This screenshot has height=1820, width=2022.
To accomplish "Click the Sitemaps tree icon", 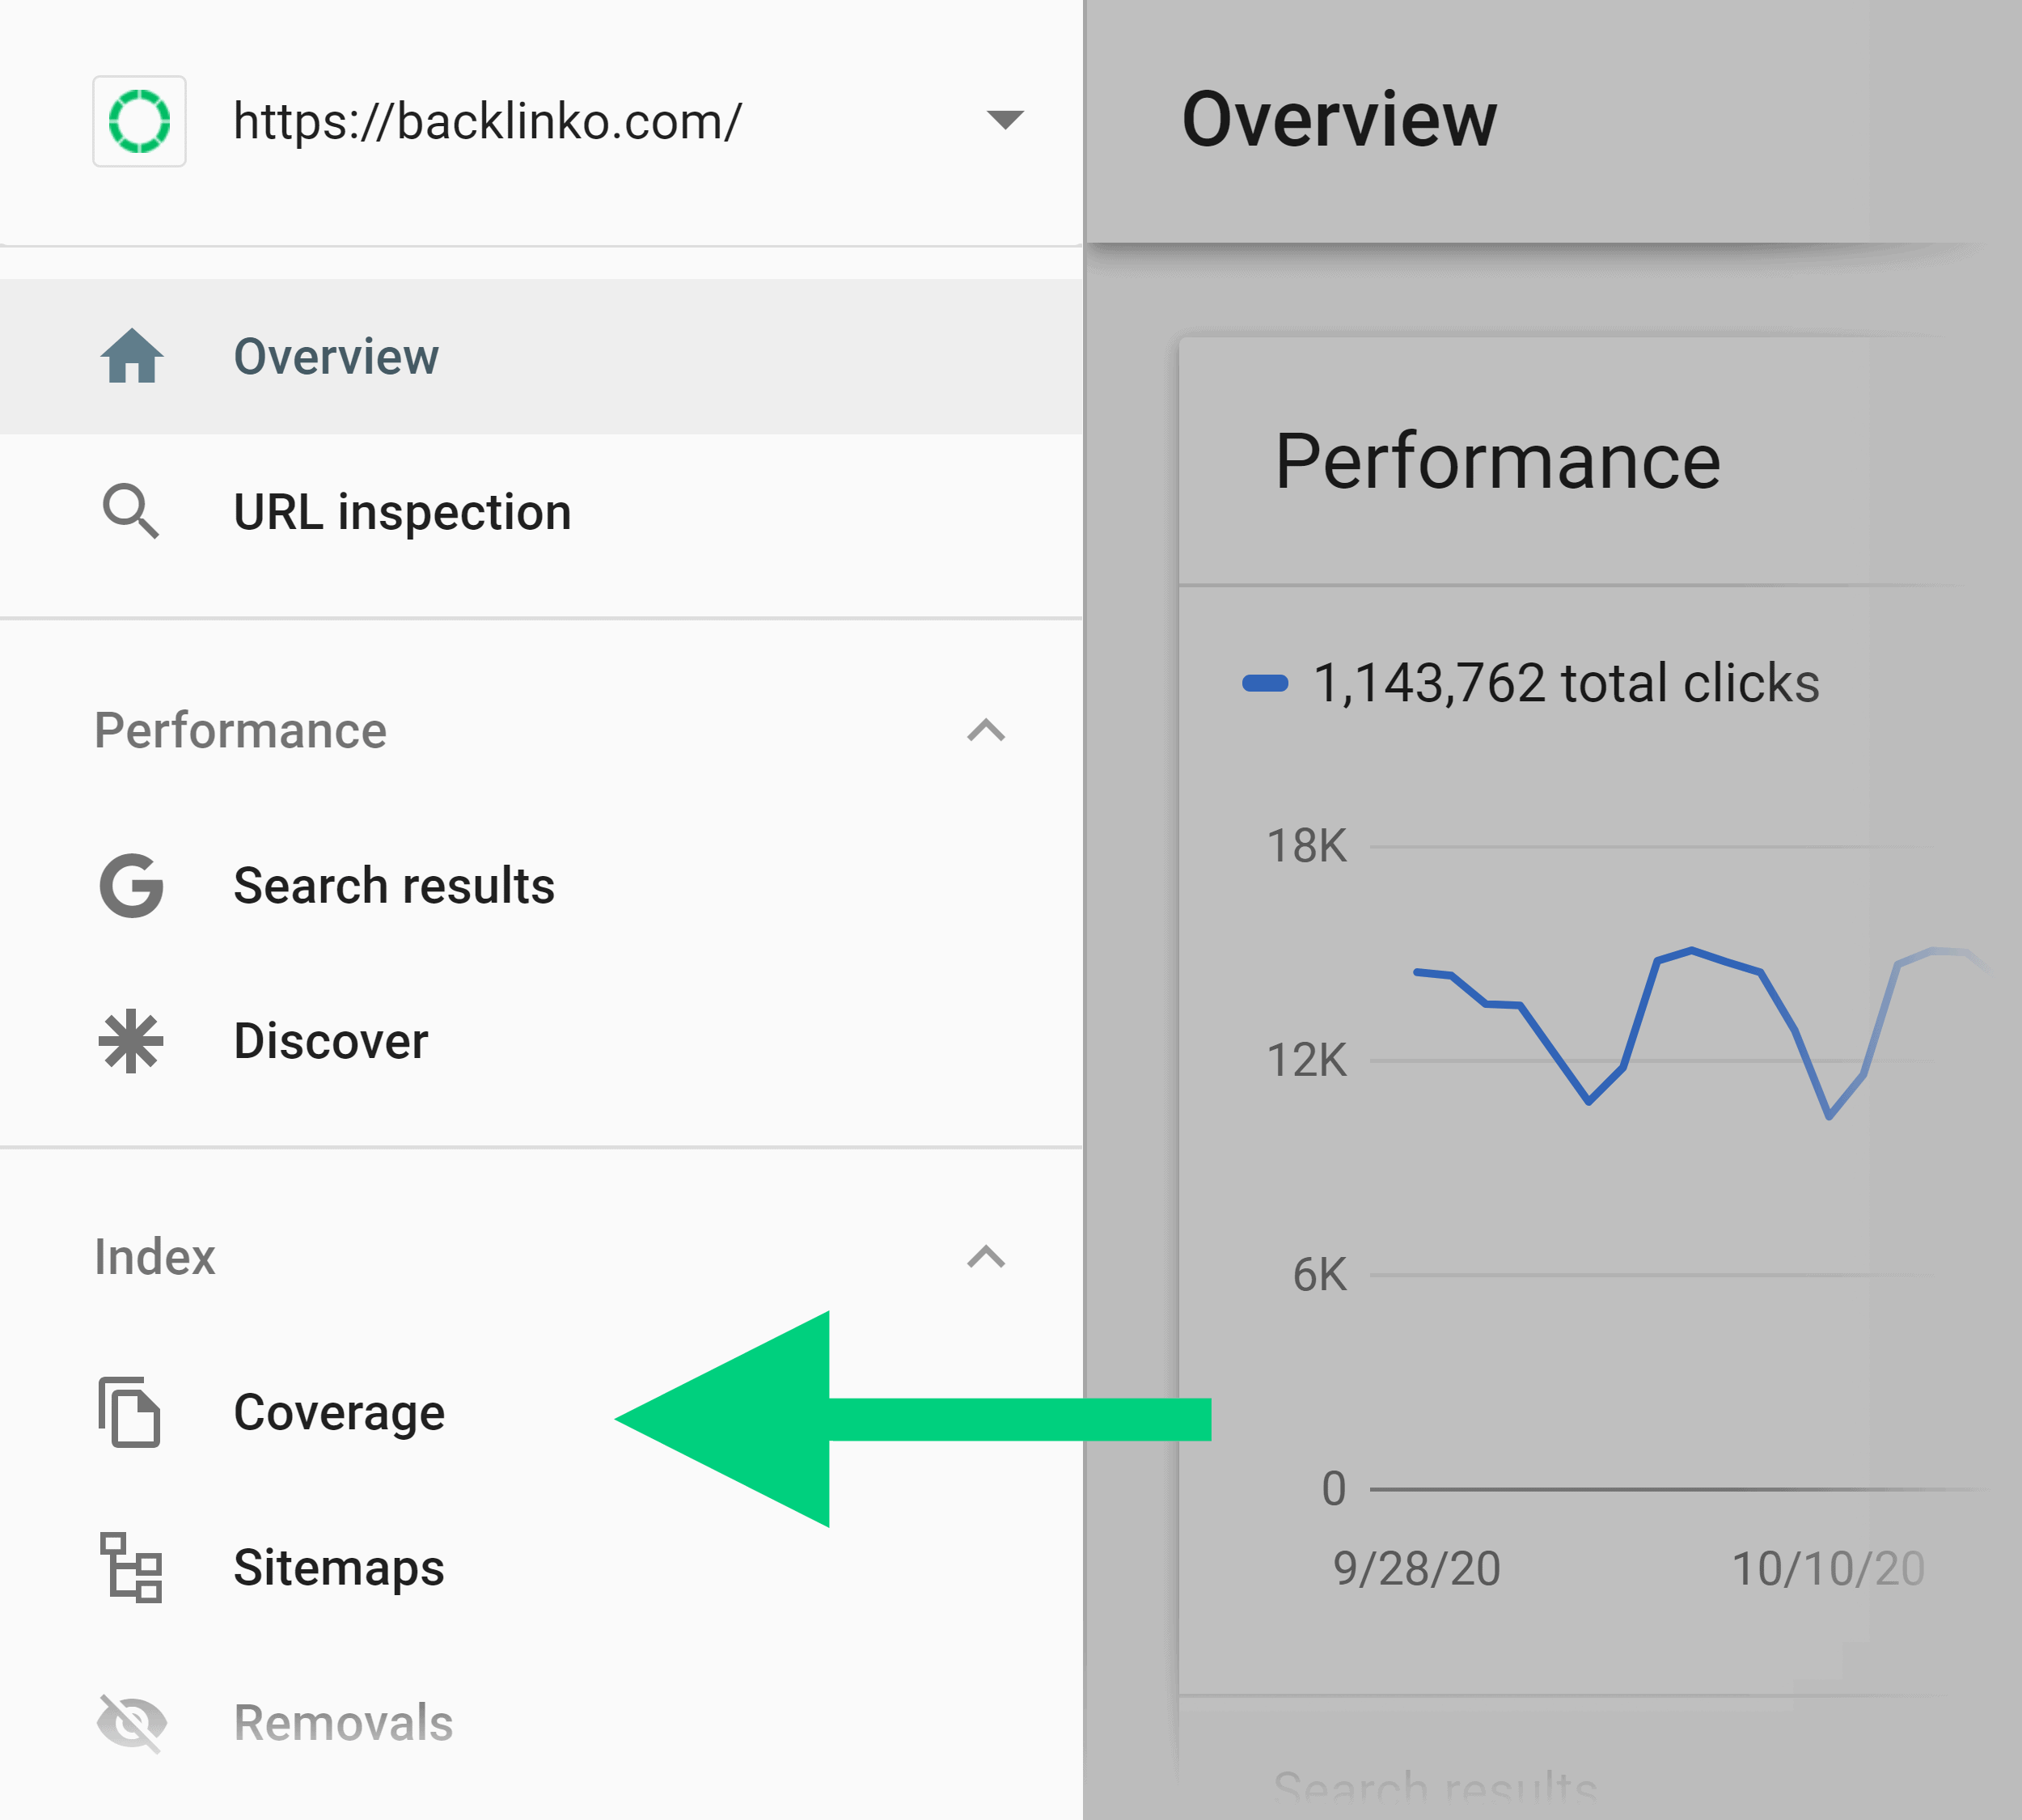I will [131, 1568].
